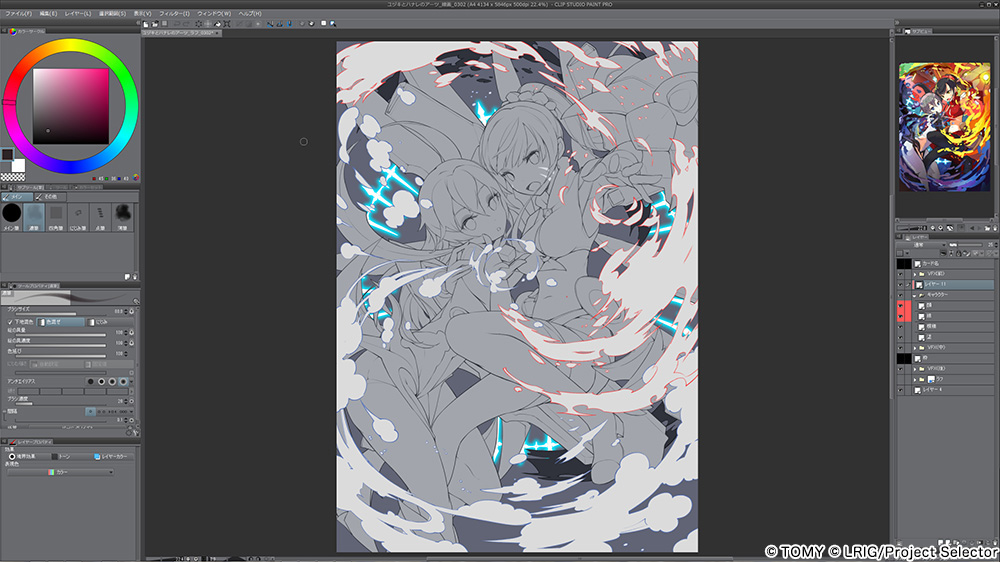
Task: Click the Navigator artwork thumbnail
Action: pos(945,127)
